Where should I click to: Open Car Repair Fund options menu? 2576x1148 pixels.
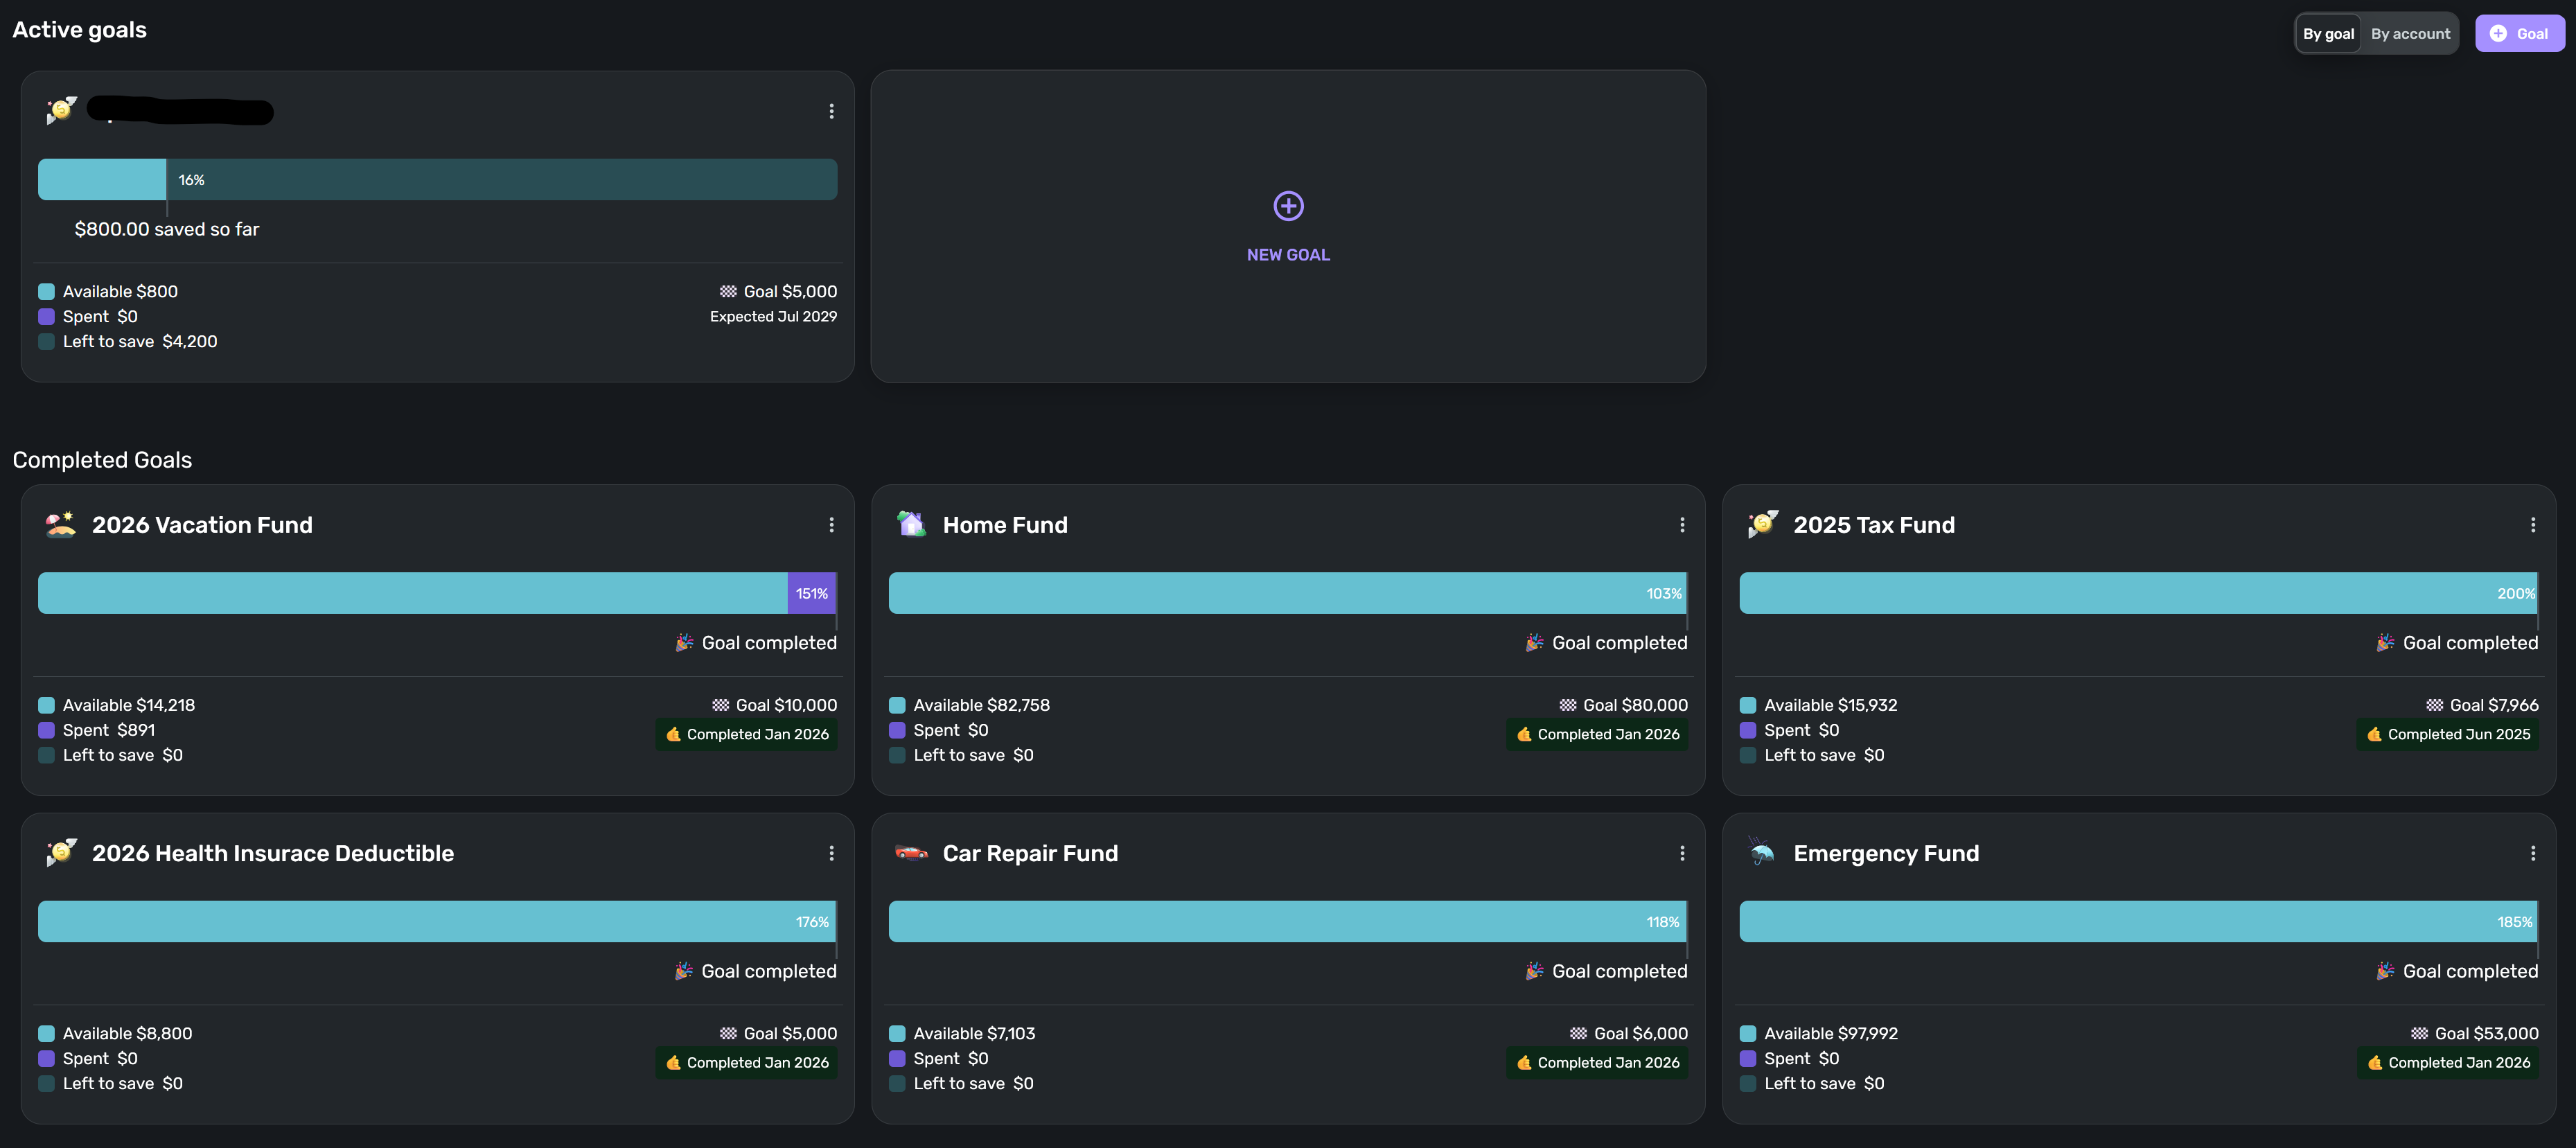(1682, 853)
